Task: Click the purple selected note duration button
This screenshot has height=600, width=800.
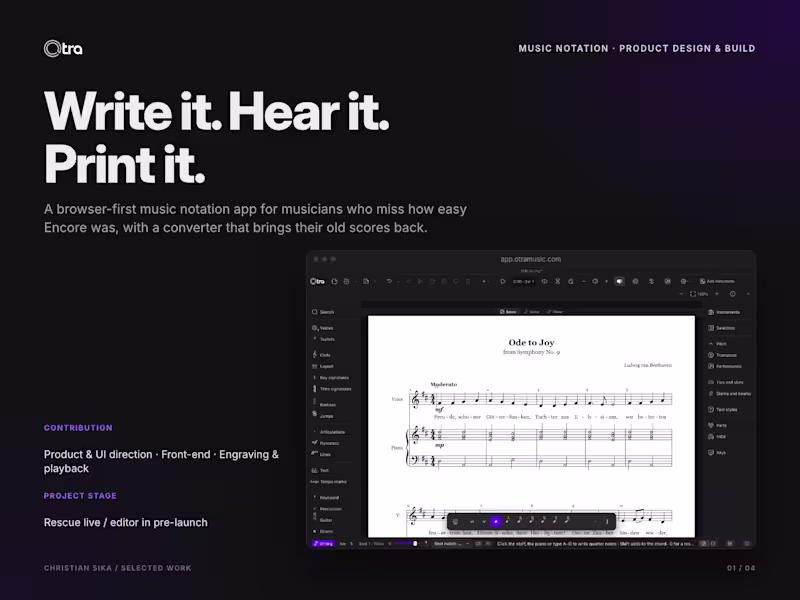Action: tap(495, 521)
